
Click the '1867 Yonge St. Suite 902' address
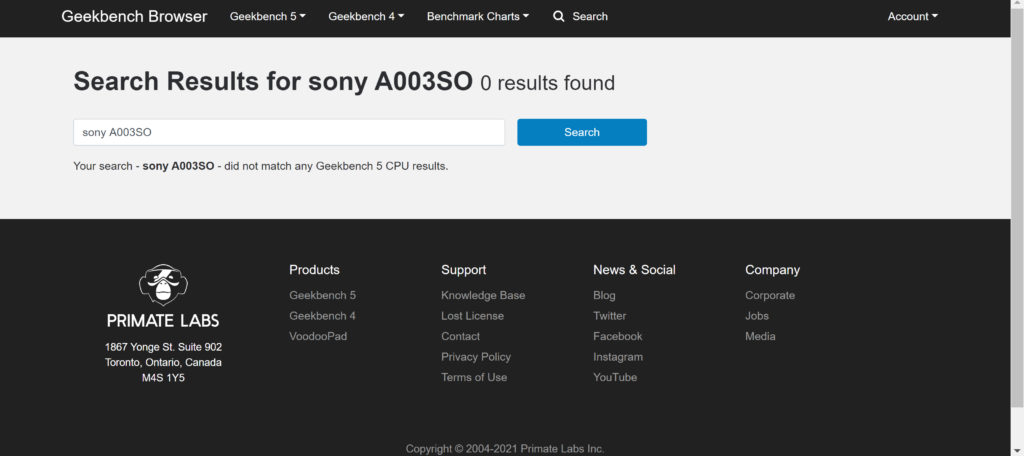(x=163, y=347)
